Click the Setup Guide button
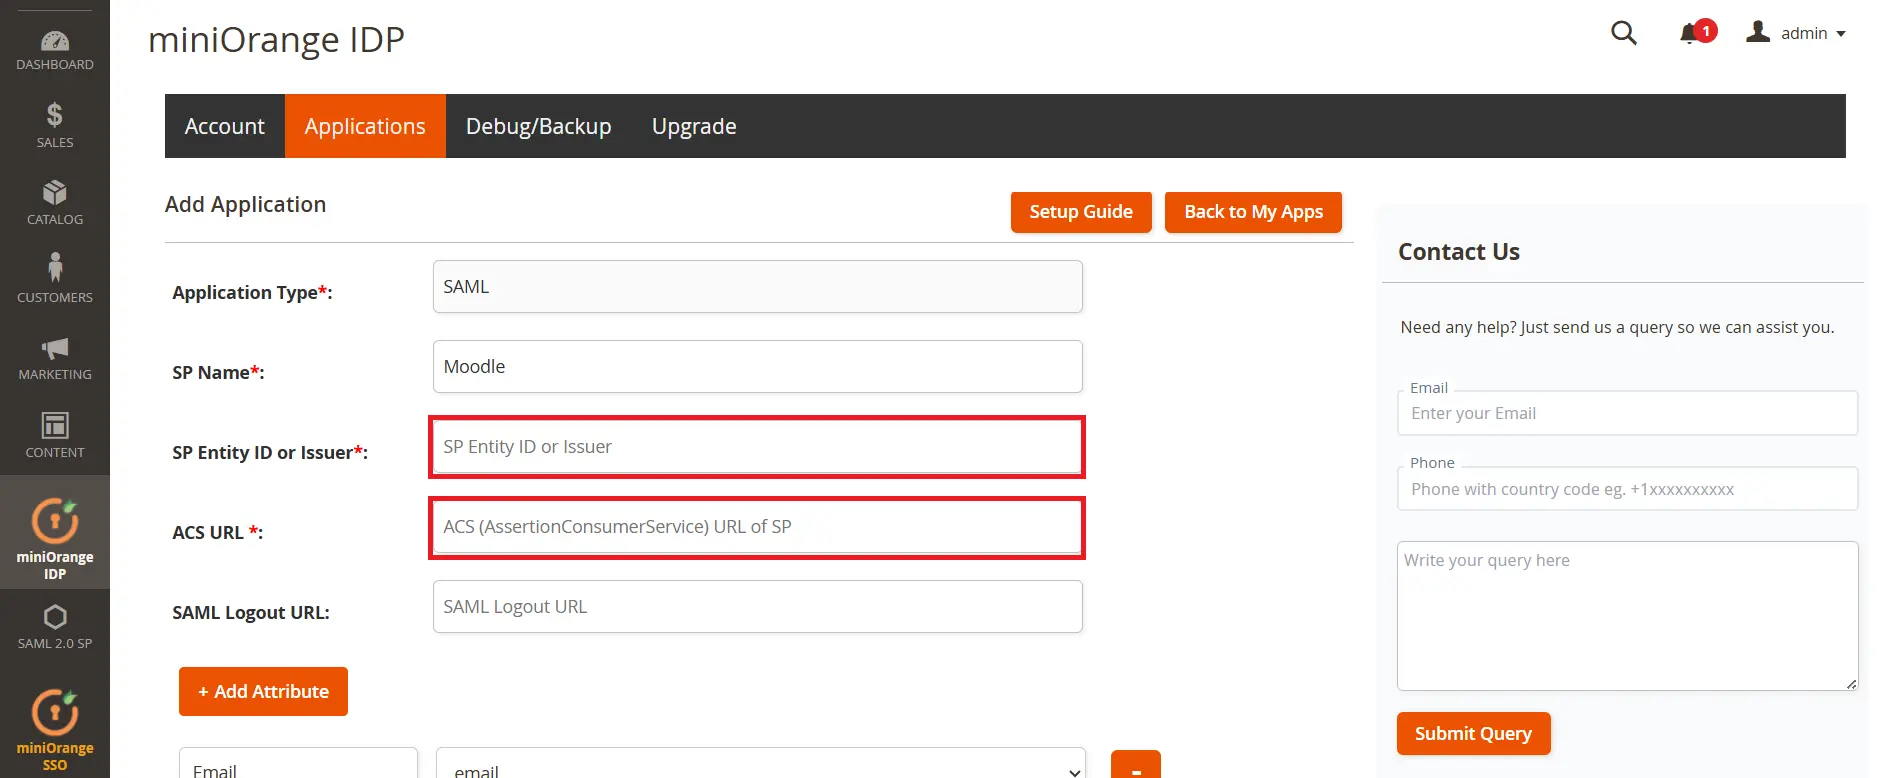This screenshot has height=778, width=1889. coord(1081,212)
